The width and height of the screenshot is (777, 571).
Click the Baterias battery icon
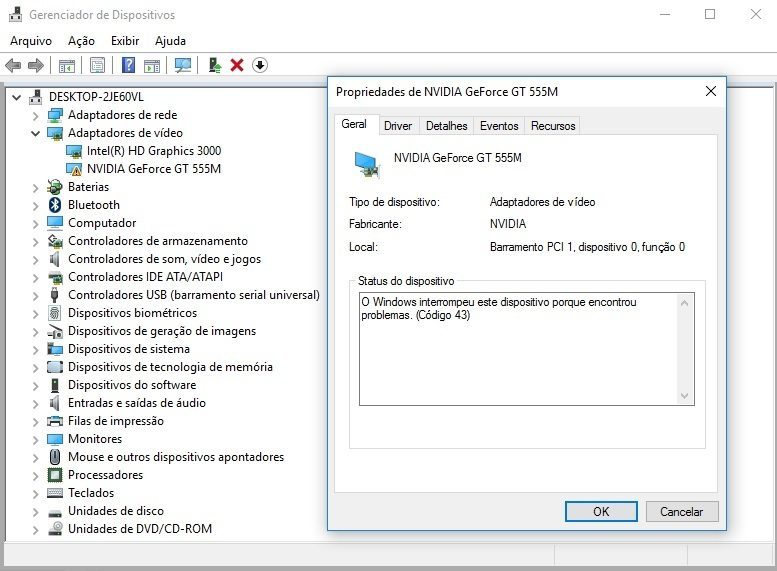click(55, 187)
